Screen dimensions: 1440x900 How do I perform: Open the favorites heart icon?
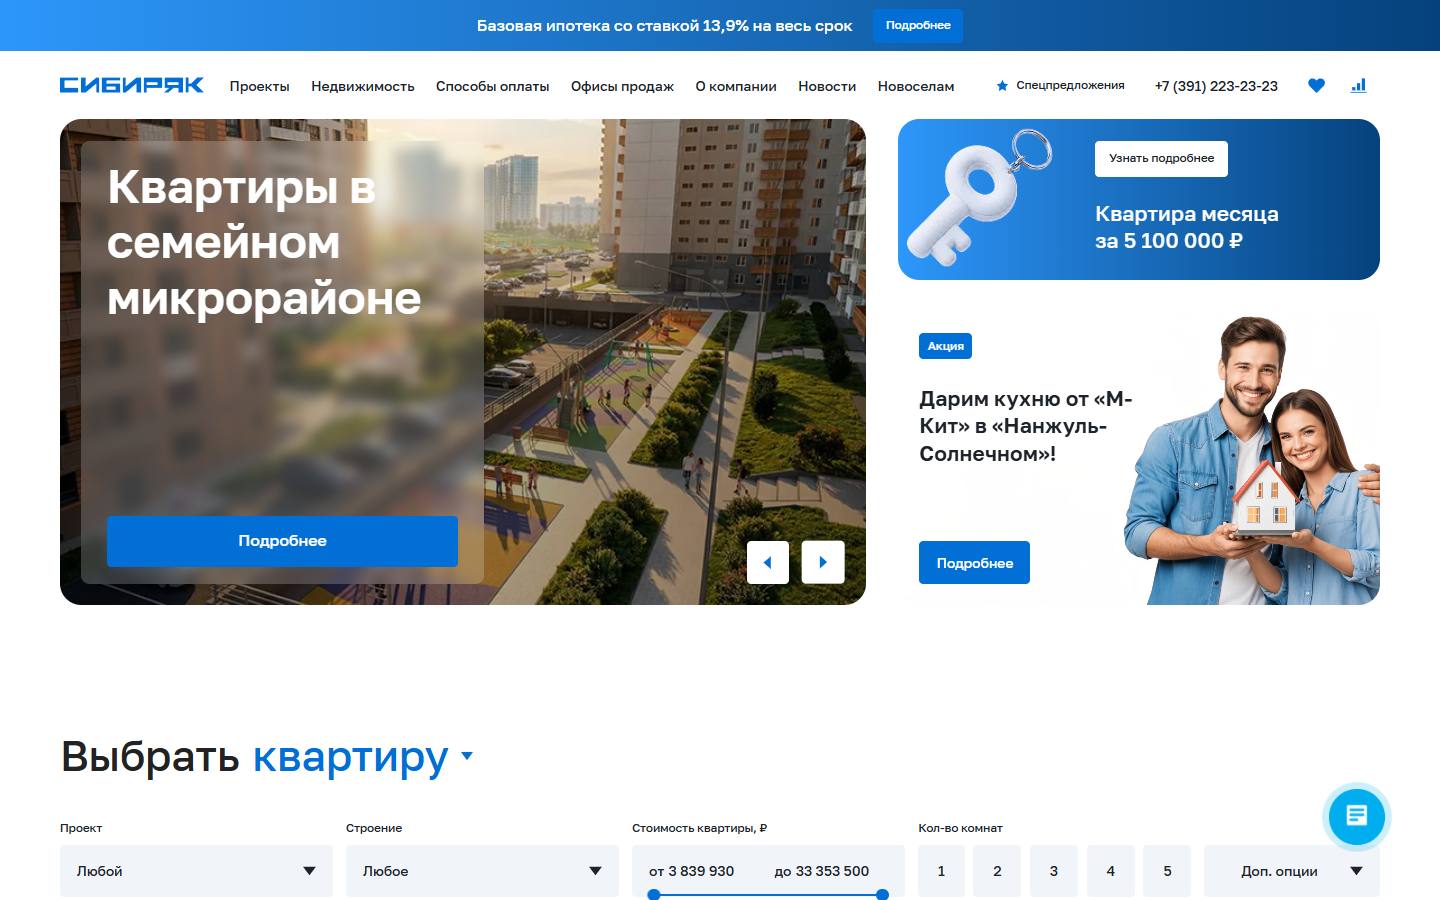[x=1316, y=86]
